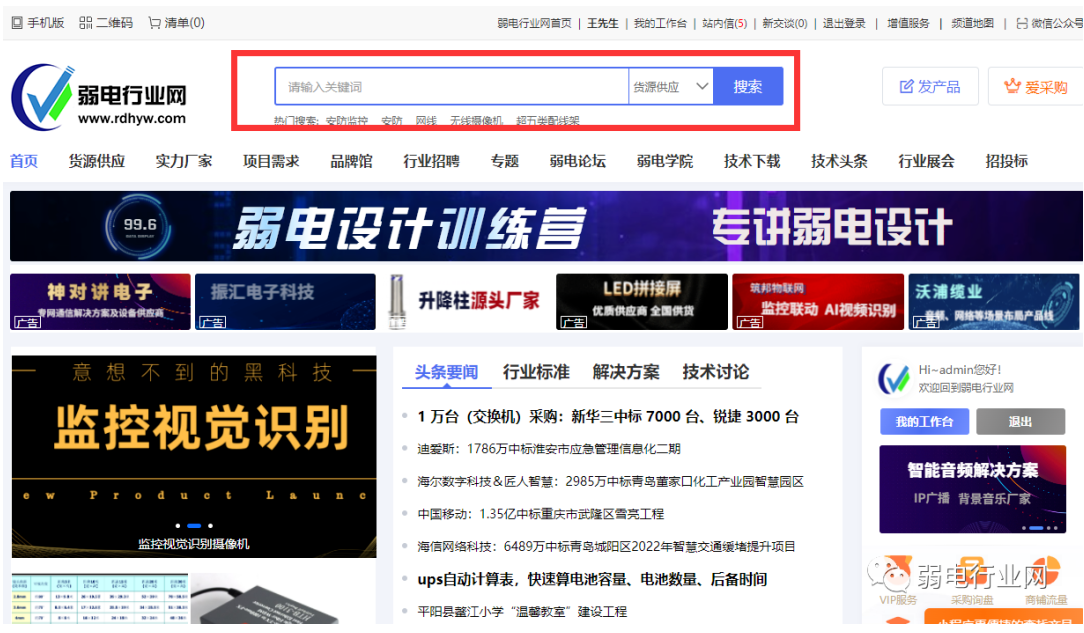The image size is (1084, 633).
Task: Open 弱电论坛 in the navigation menu
Action: tap(577, 161)
